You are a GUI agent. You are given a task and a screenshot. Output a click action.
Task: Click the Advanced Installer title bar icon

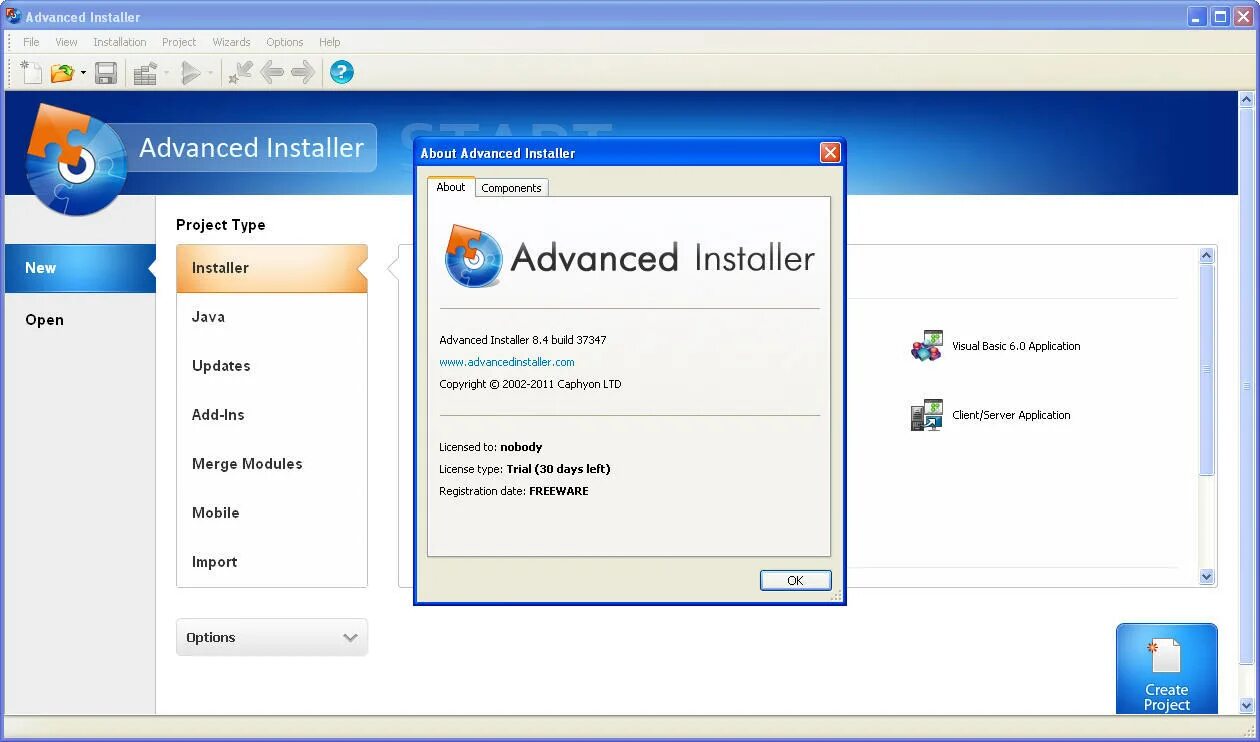[13, 16]
